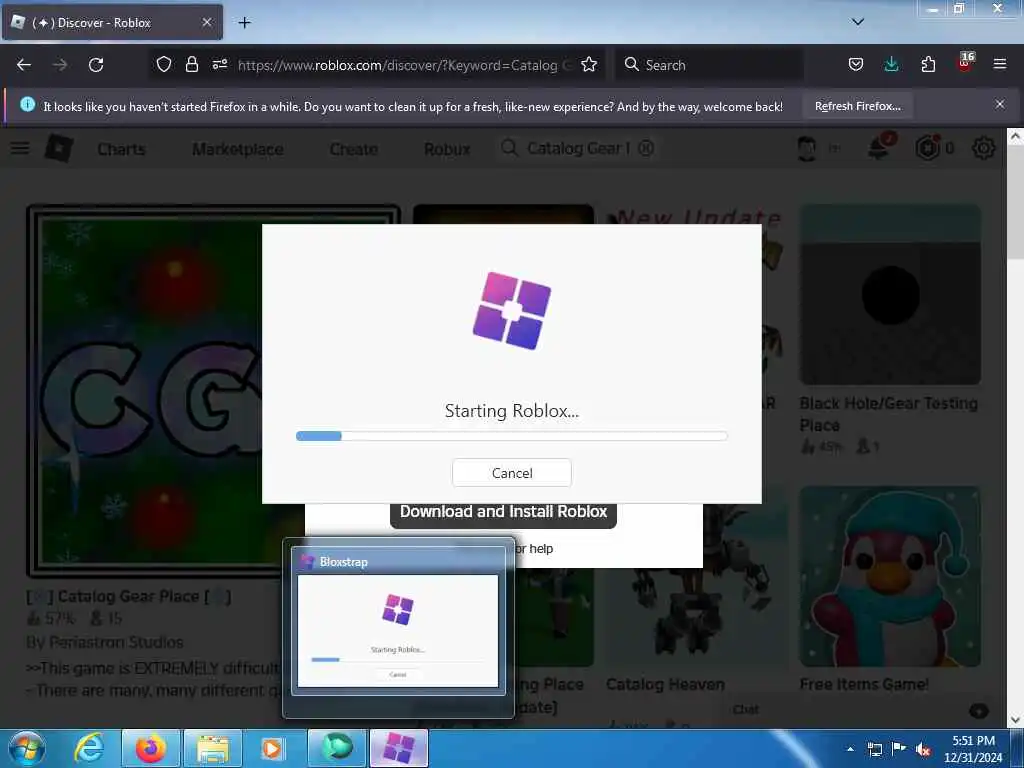The width and height of the screenshot is (1024, 768).
Task: Click the info icon in notification bar
Action: coord(27,104)
